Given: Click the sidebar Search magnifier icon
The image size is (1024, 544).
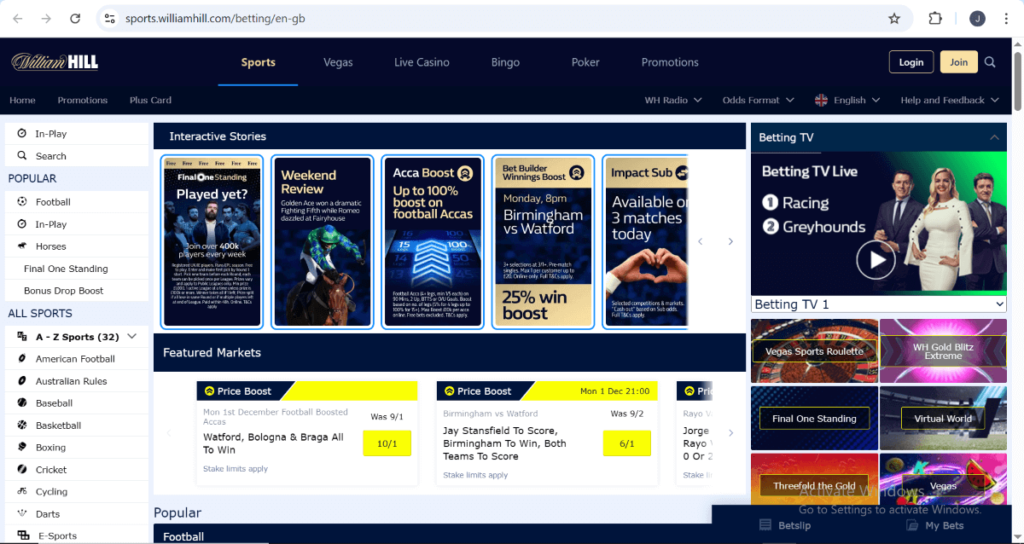Looking at the screenshot, I should (x=22, y=155).
